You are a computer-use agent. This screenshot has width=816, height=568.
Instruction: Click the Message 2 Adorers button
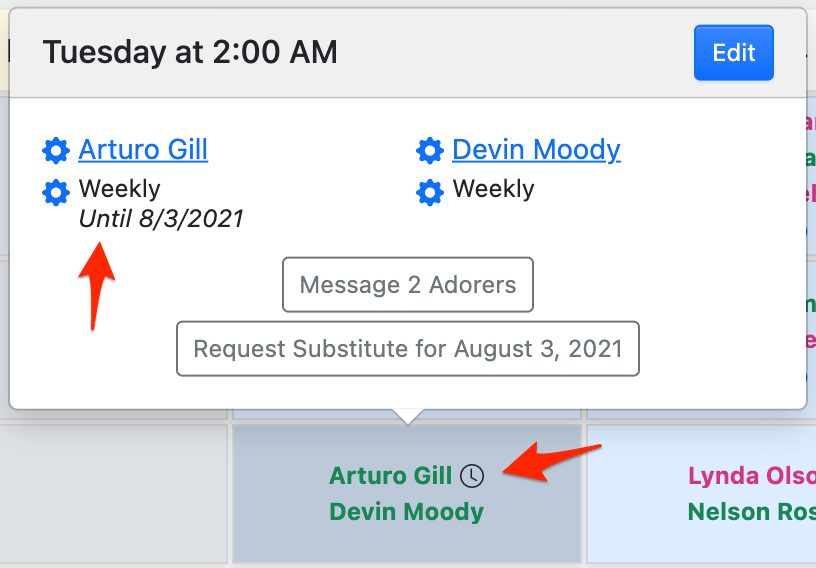pyautogui.click(x=408, y=285)
